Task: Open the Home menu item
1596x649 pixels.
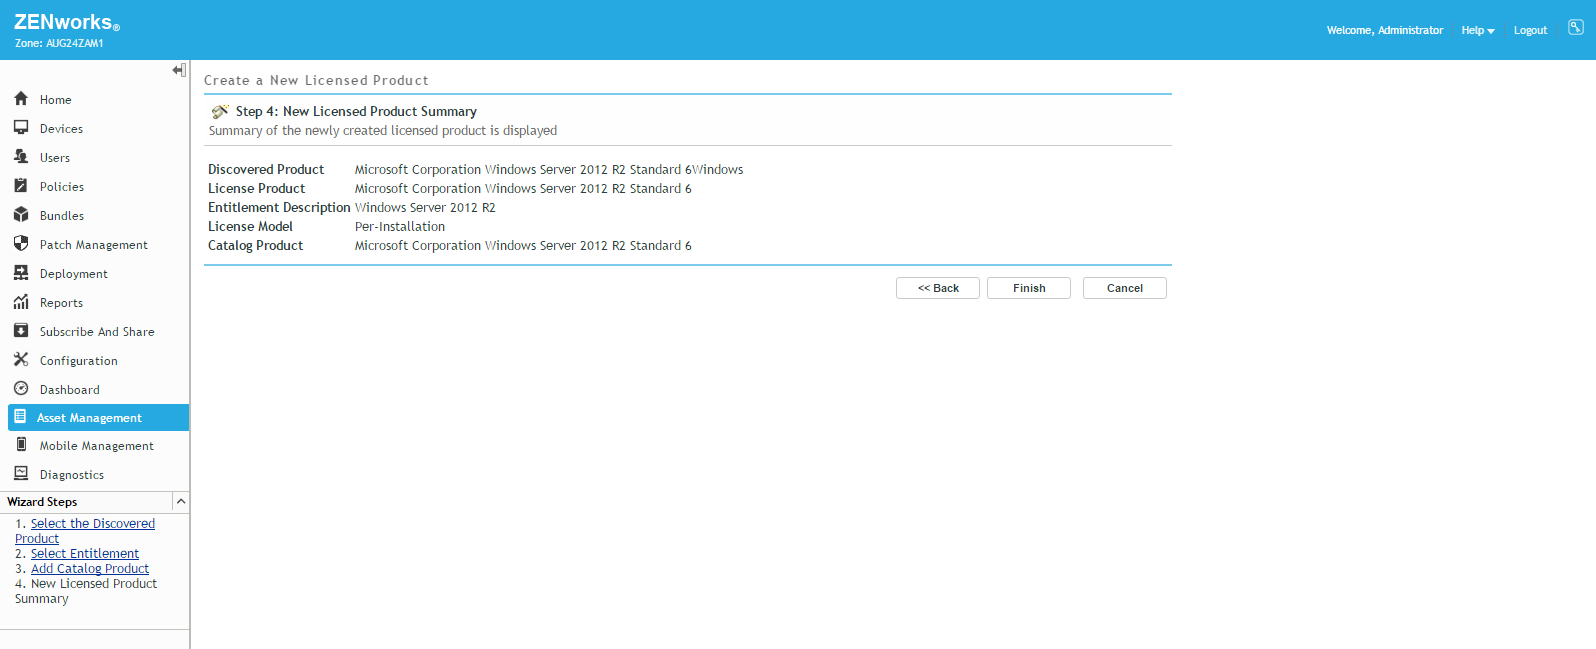Action: (55, 100)
